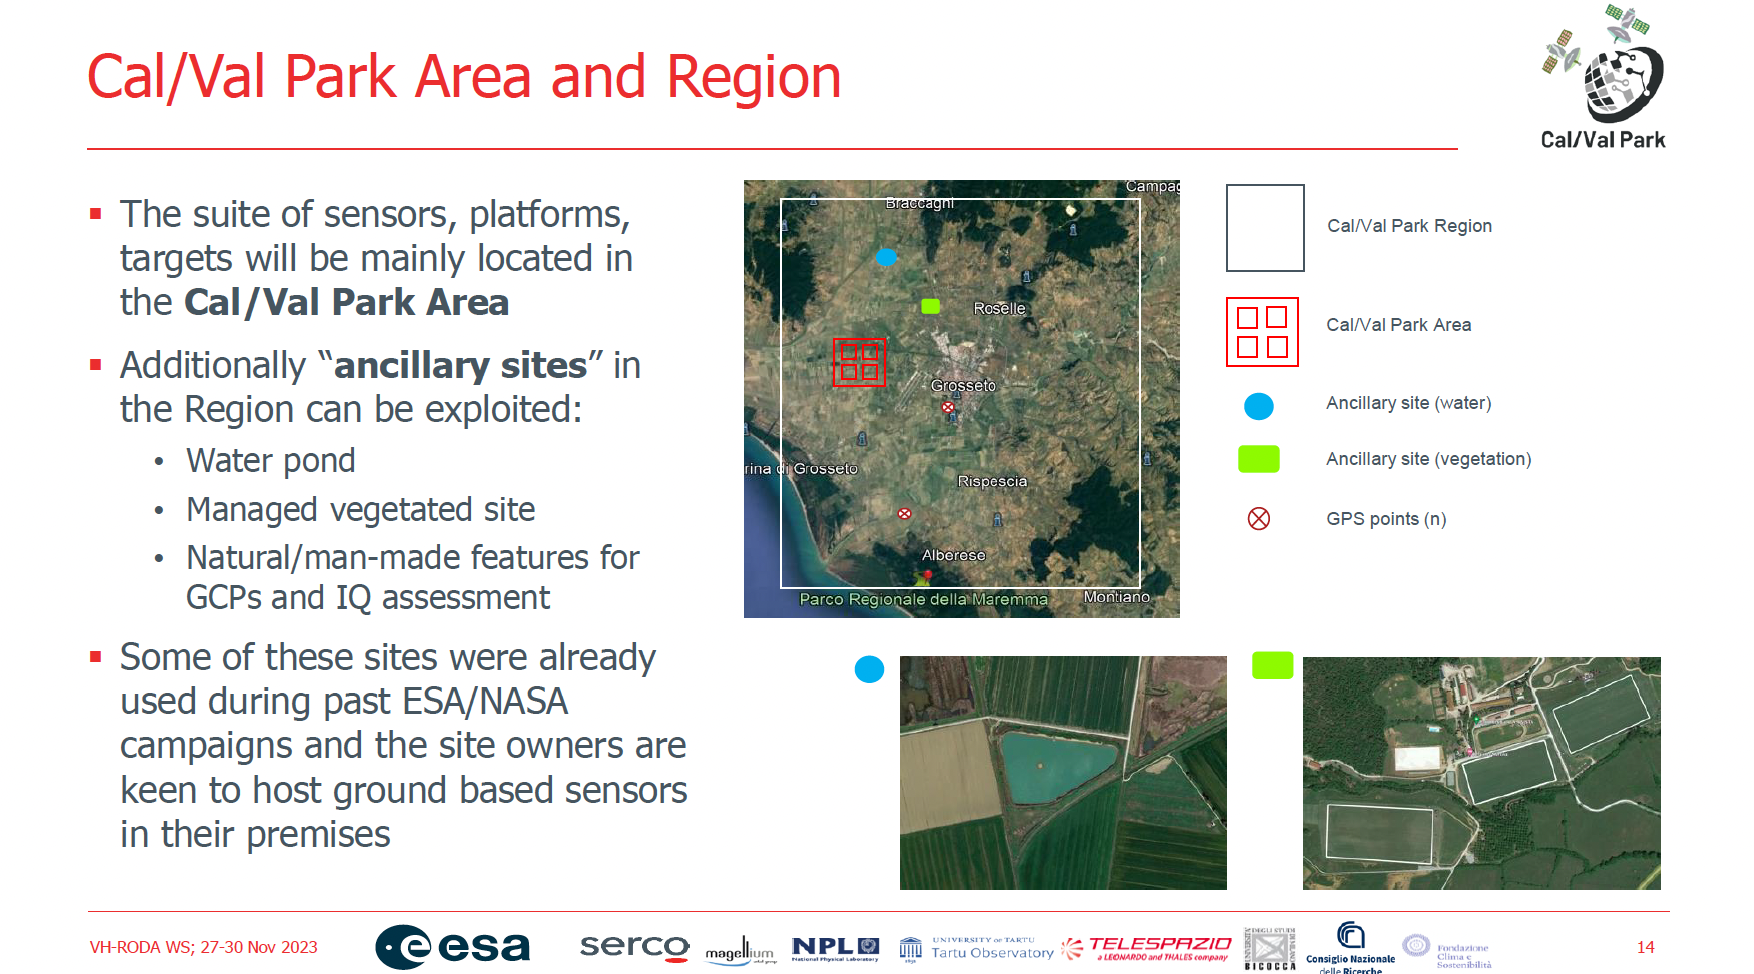Click the Tartu Observatory logo
Screen dimensions: 1754x974
(x=977, y=948)
